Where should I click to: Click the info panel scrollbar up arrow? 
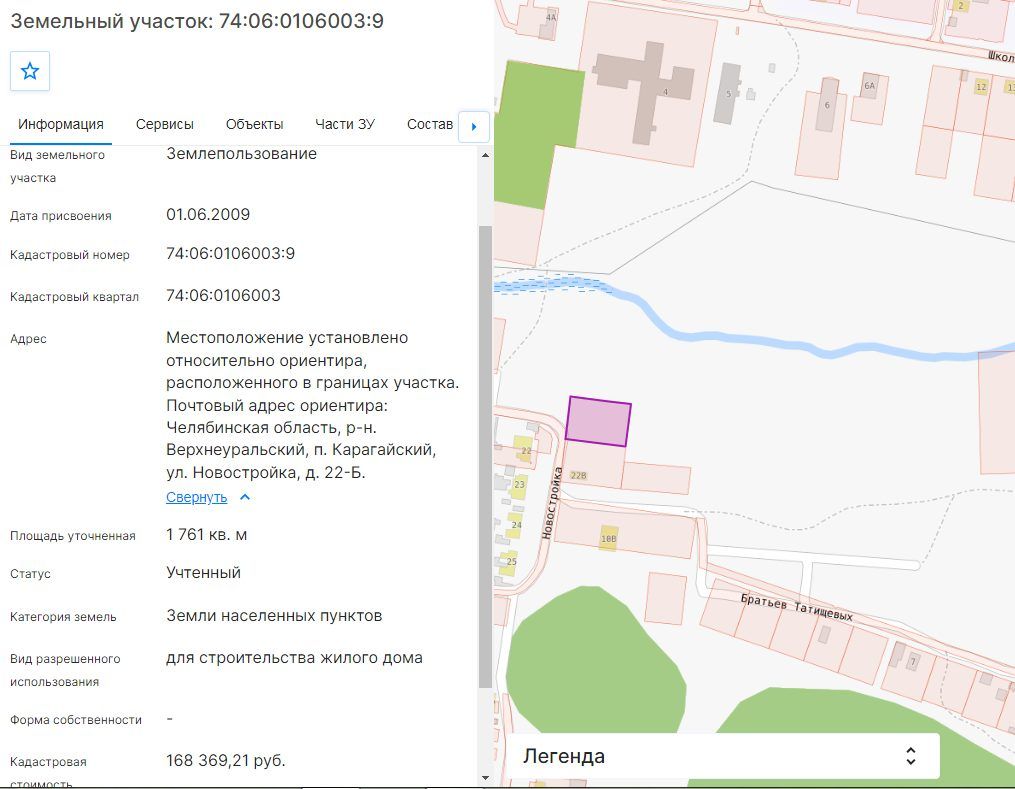click(x=485, y=155)
